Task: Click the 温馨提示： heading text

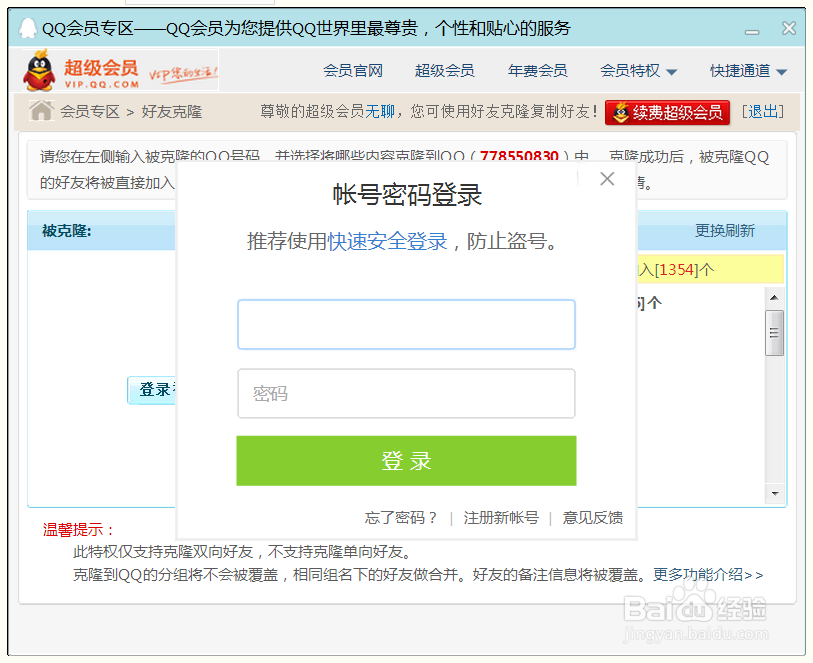Action: point(79,530)
